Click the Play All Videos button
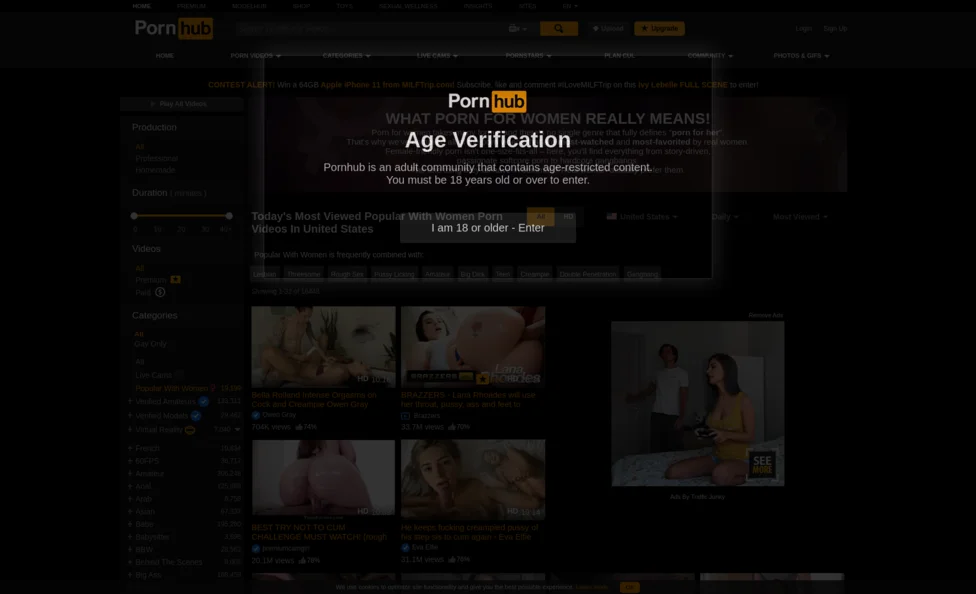Screen dimensions: 976x594 [182, 104]
